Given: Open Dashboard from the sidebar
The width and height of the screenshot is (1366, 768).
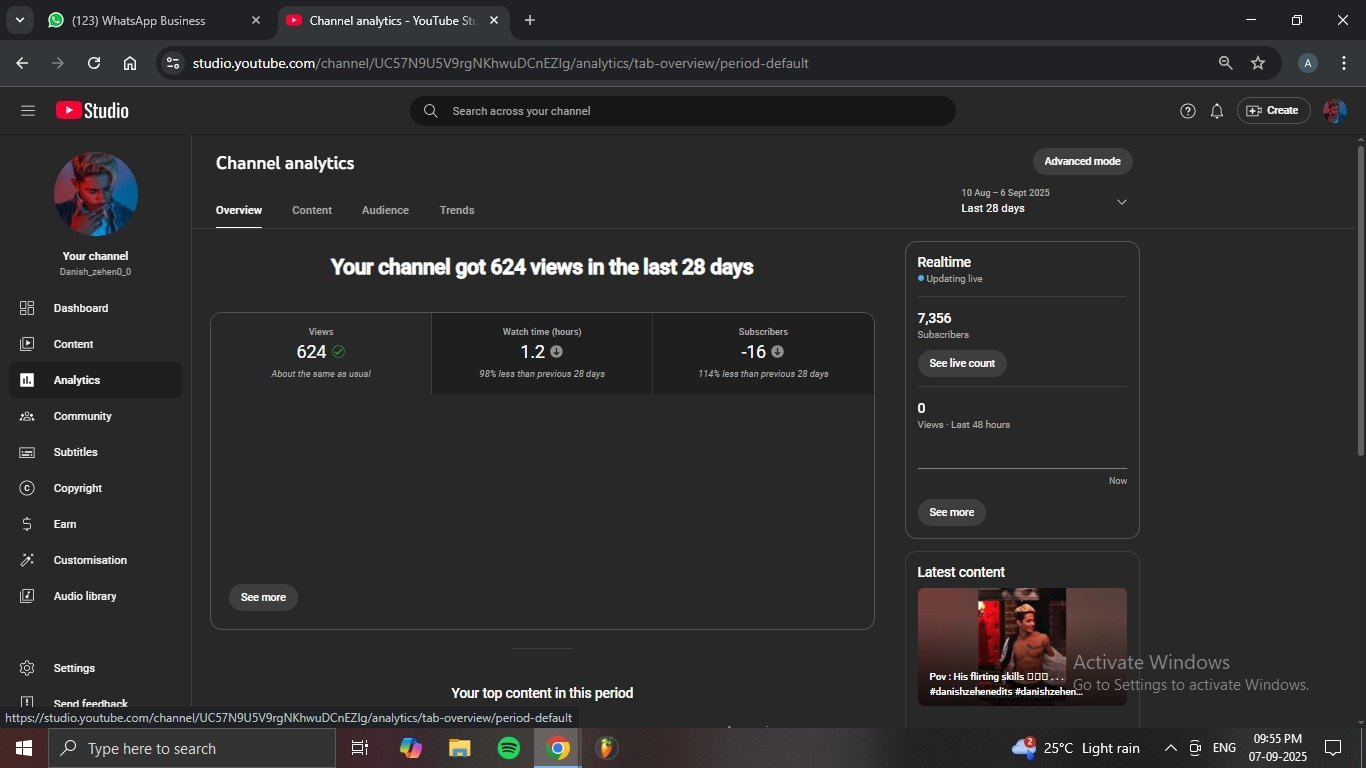Looking at the screenshot, I should click(80, 308).
